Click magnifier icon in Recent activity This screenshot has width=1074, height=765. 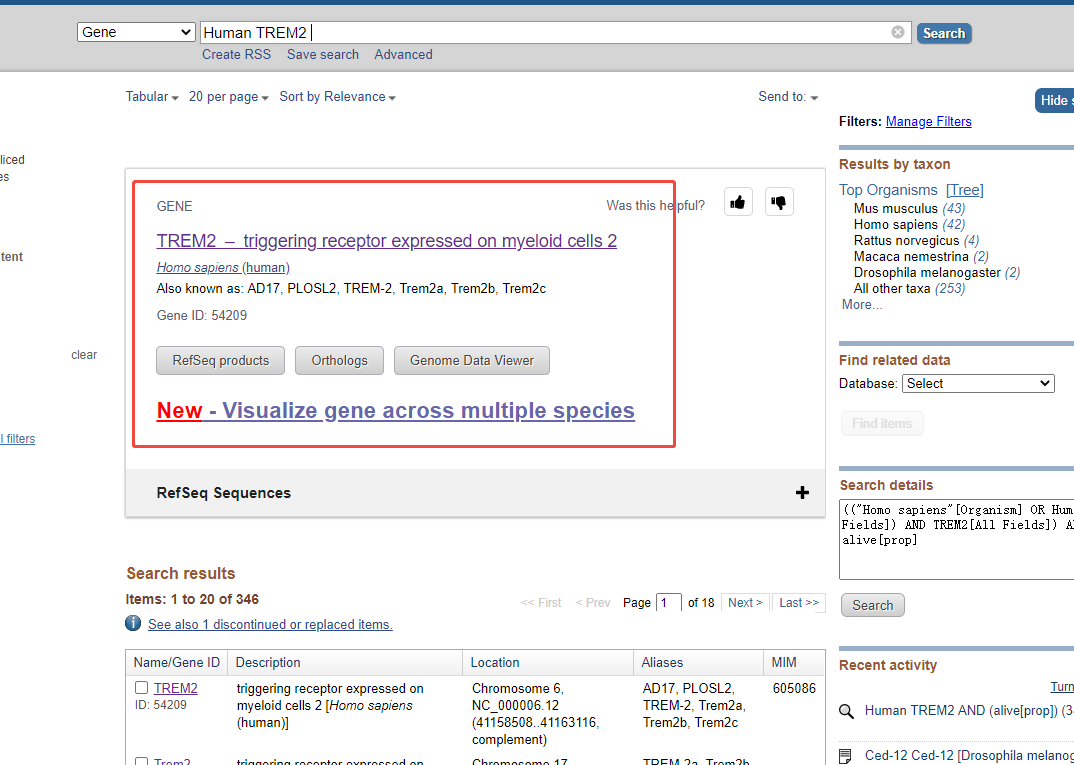[847, 711]
